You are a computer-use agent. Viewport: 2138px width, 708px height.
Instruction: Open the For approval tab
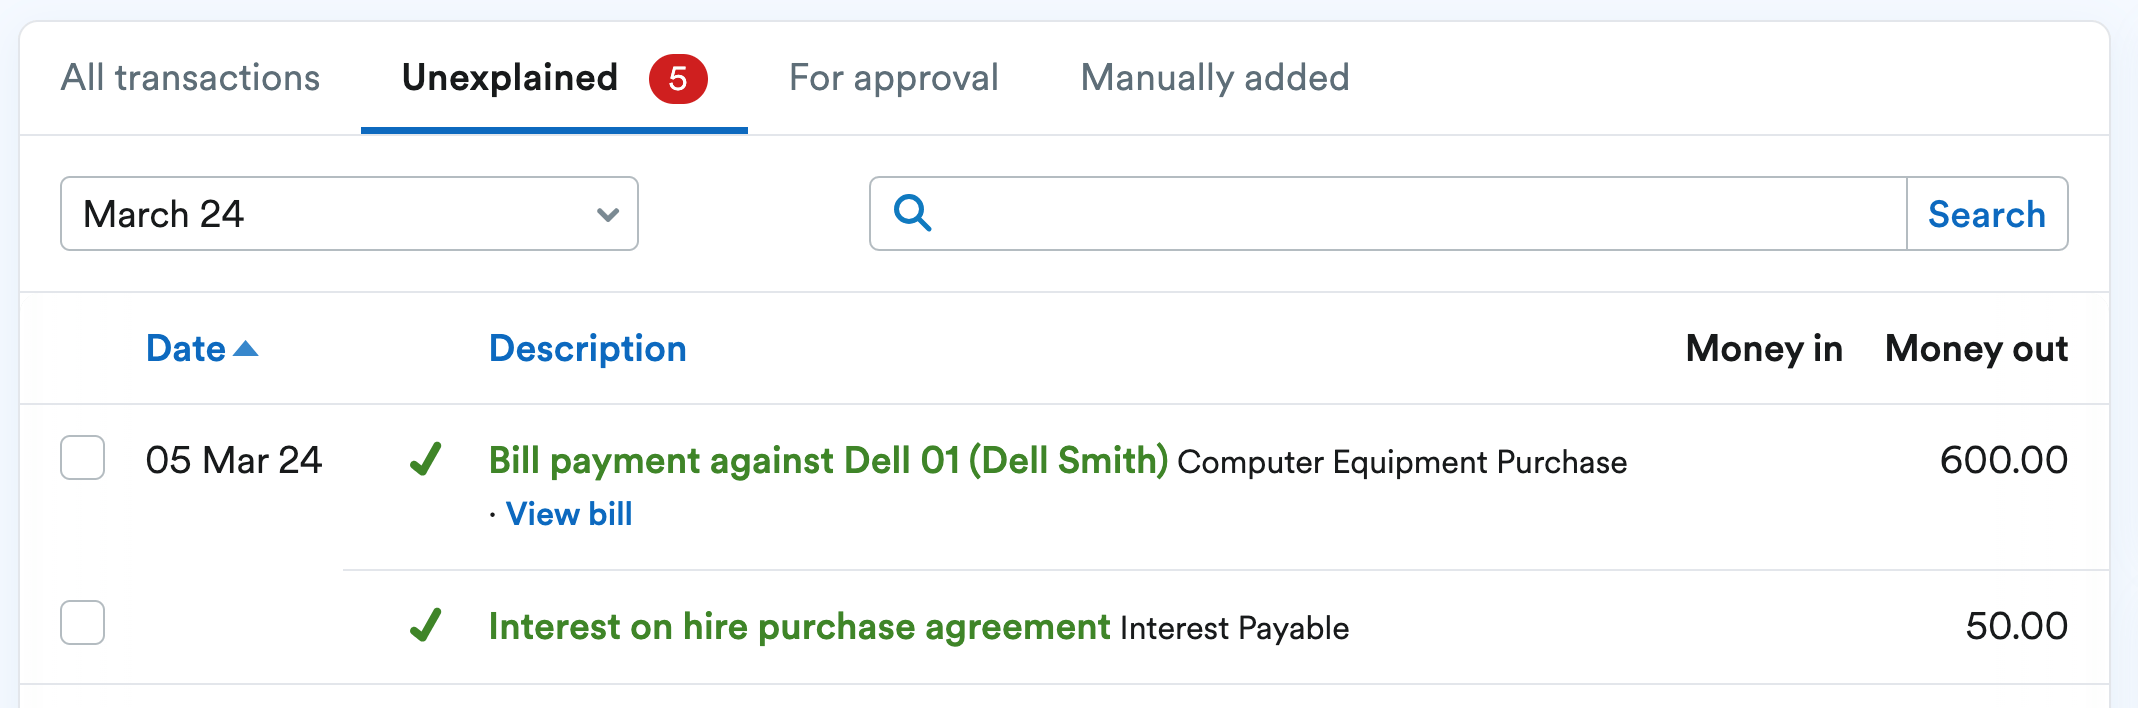[893, 77]
